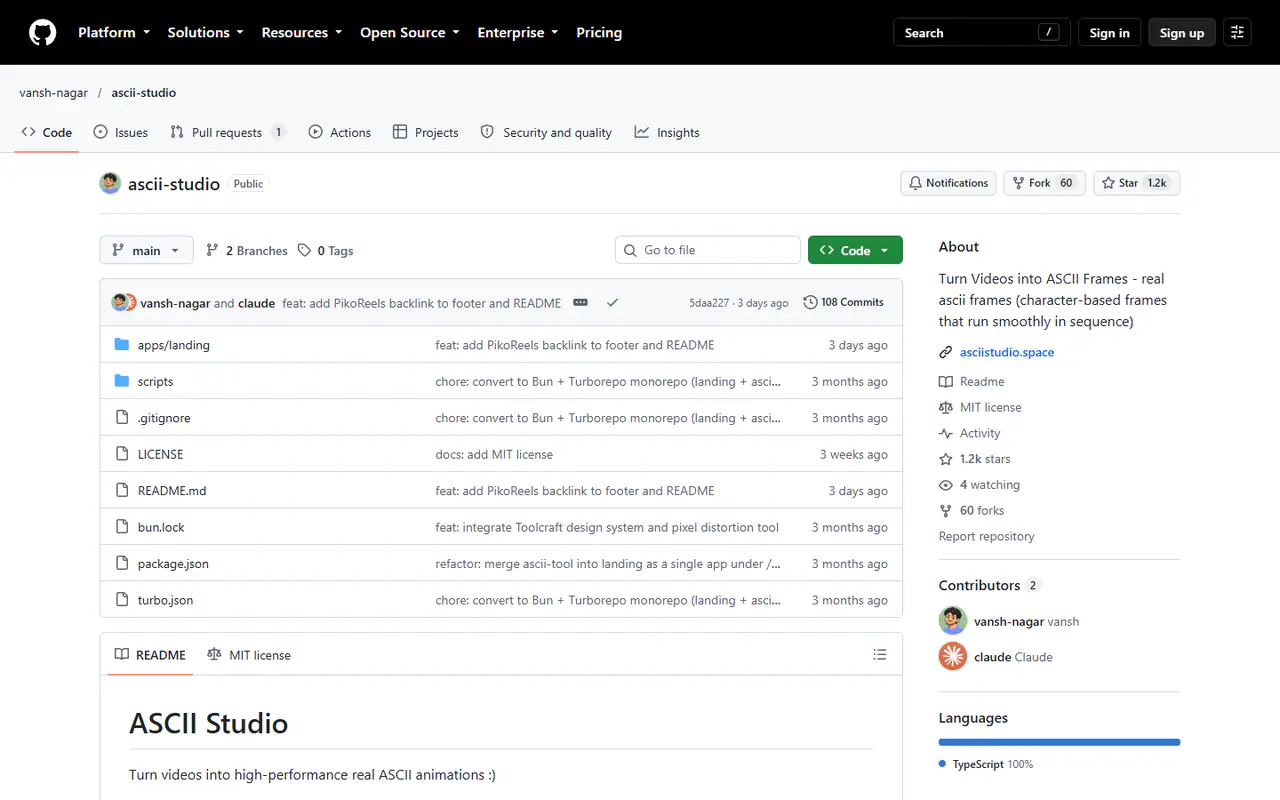Open the package.json file
The image size is (1280, 800).
[173, 564]
